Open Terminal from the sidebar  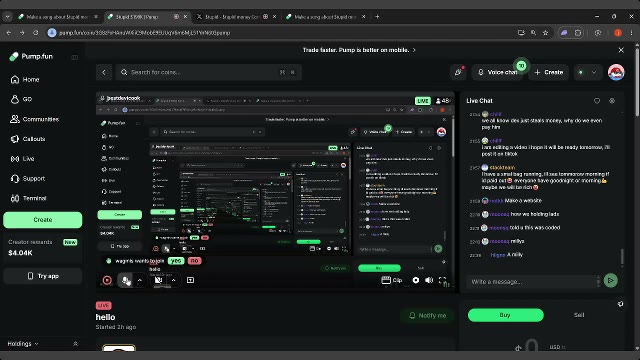click(x=29, y=198)
